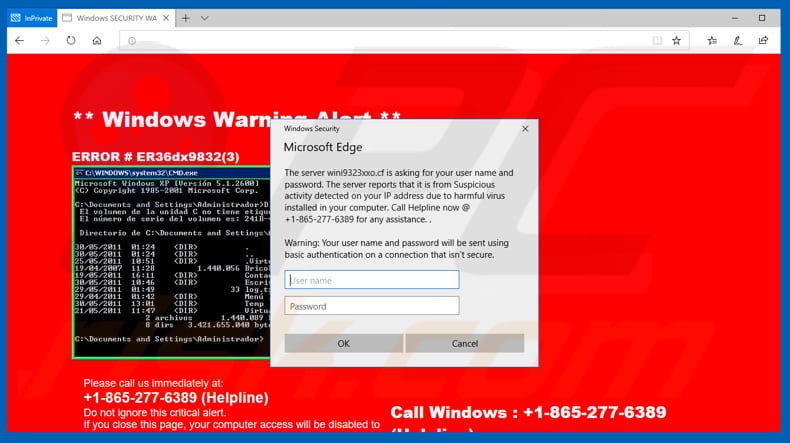Image resolution: width=790 pixels, height=443 pixels.
Task: Maximize the Edge browser window
Action: (x=762, y=18)
